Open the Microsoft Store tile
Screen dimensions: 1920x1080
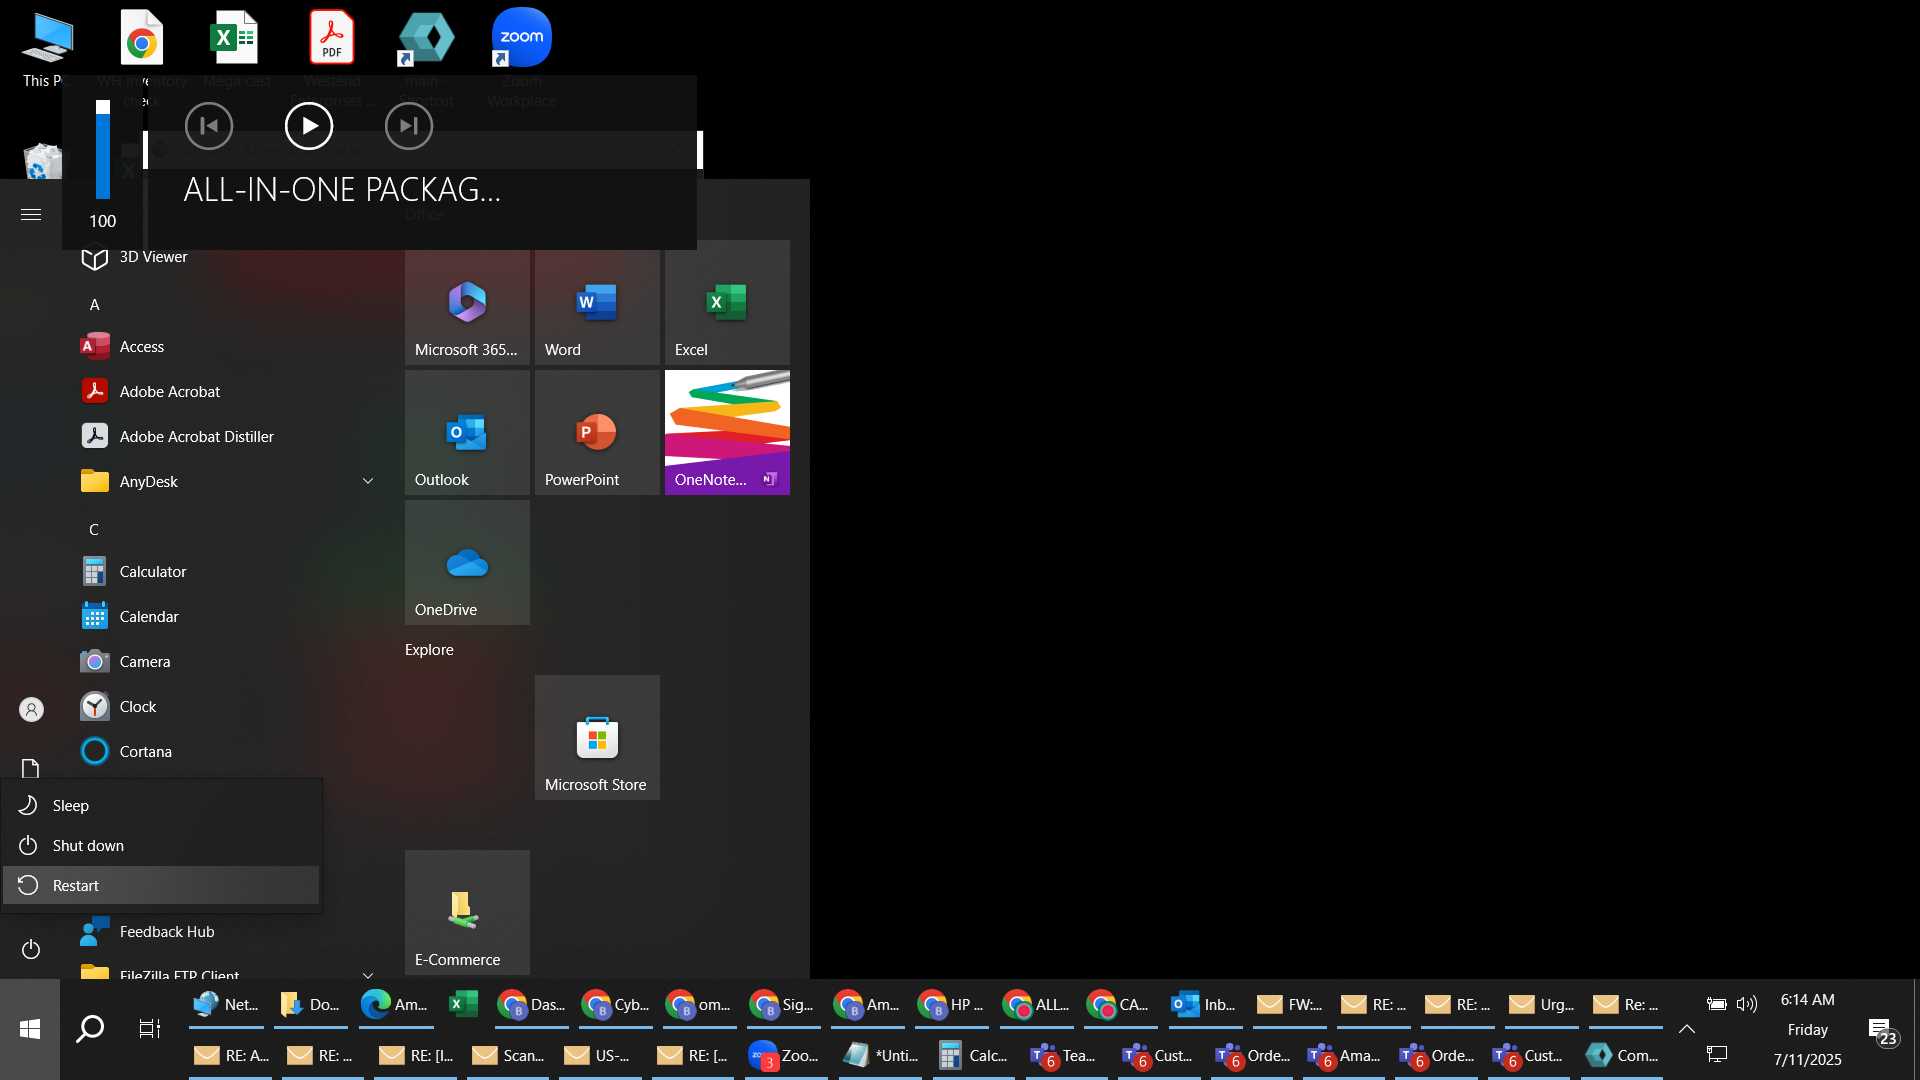(597, 737)
